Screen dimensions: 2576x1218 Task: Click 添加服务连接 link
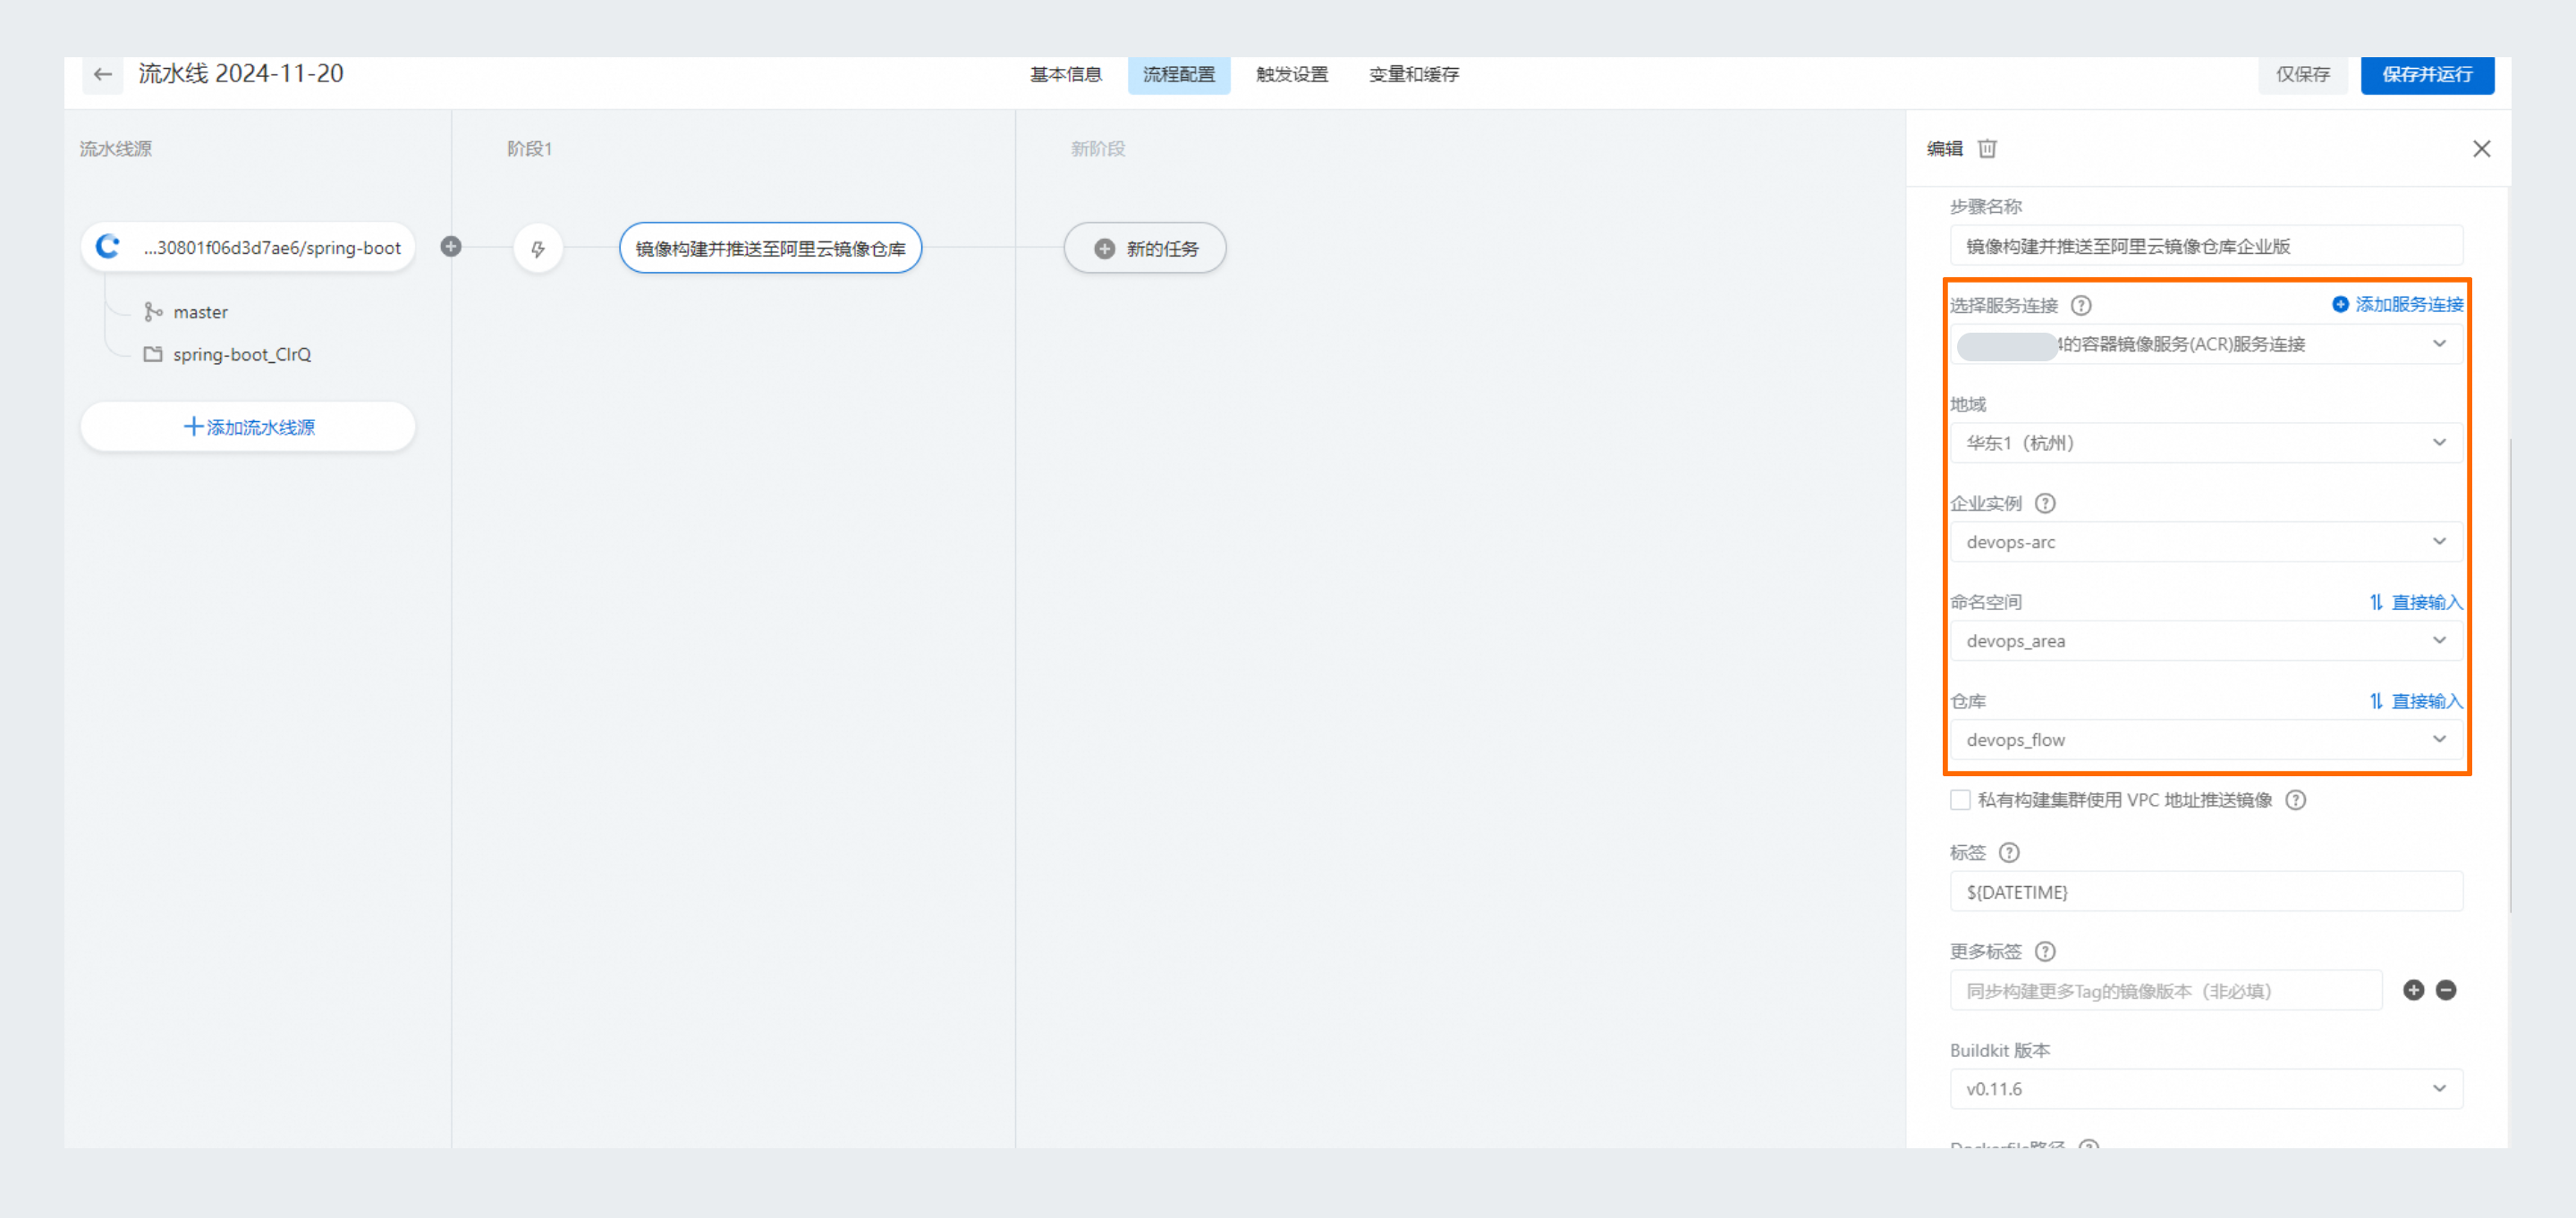click(x=2397, y=304)
